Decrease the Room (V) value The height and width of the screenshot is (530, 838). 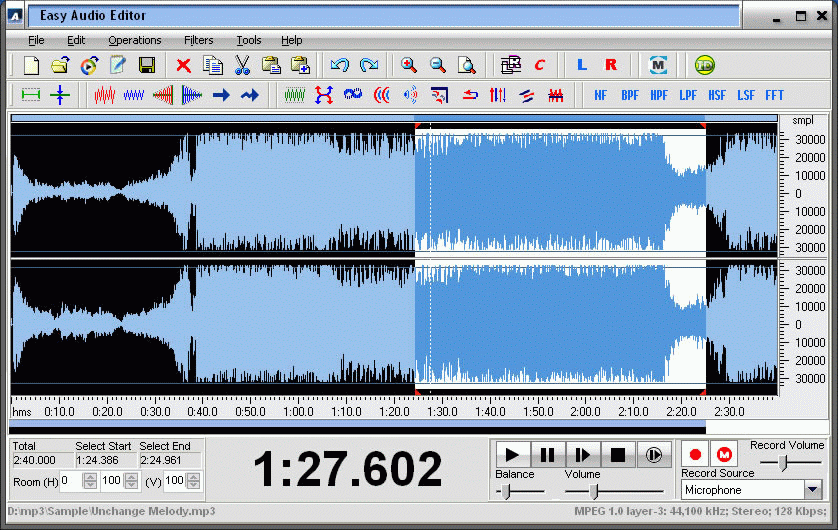coord(193,485)
